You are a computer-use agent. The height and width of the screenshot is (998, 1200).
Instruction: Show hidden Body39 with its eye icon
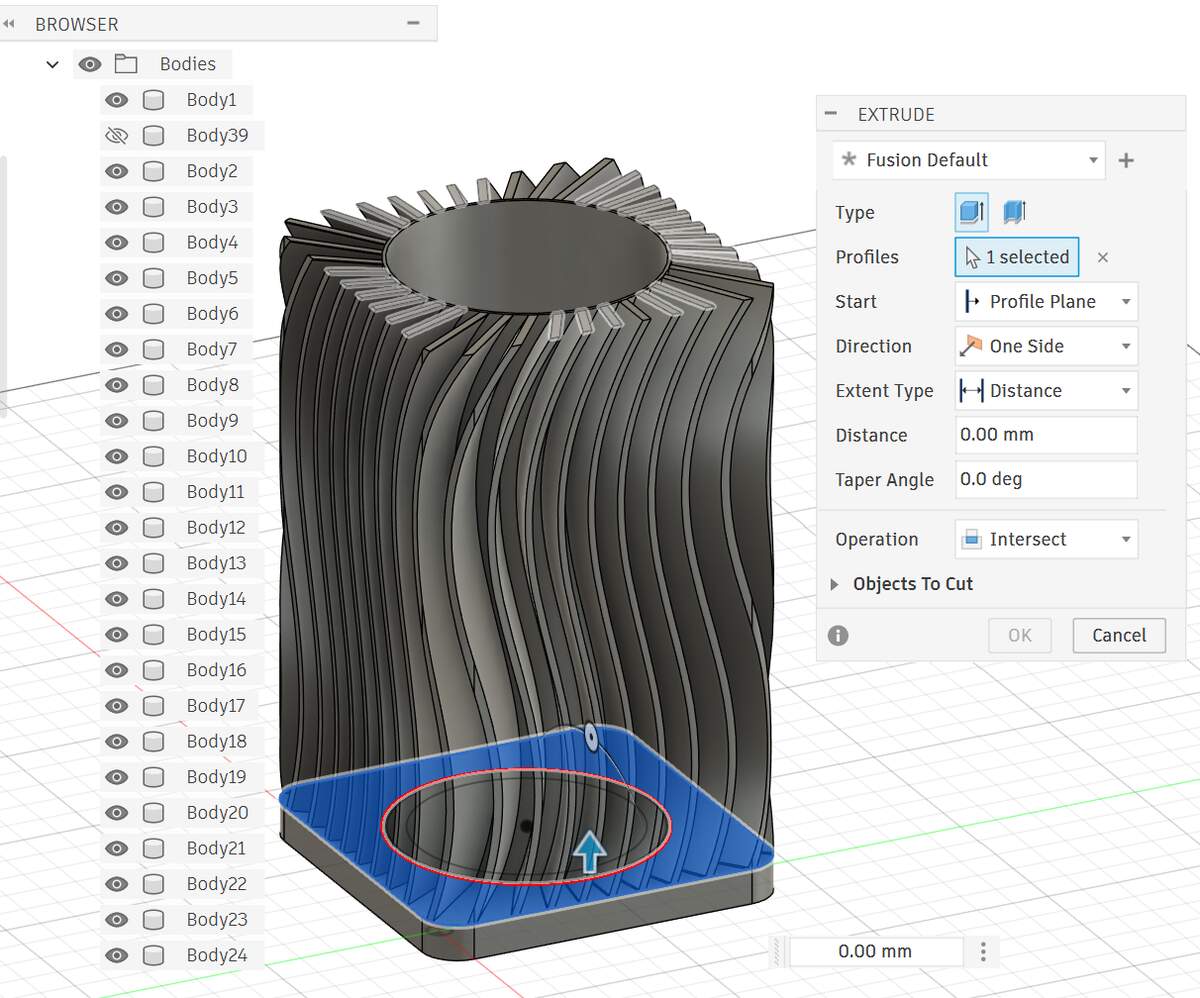[117, 135]
